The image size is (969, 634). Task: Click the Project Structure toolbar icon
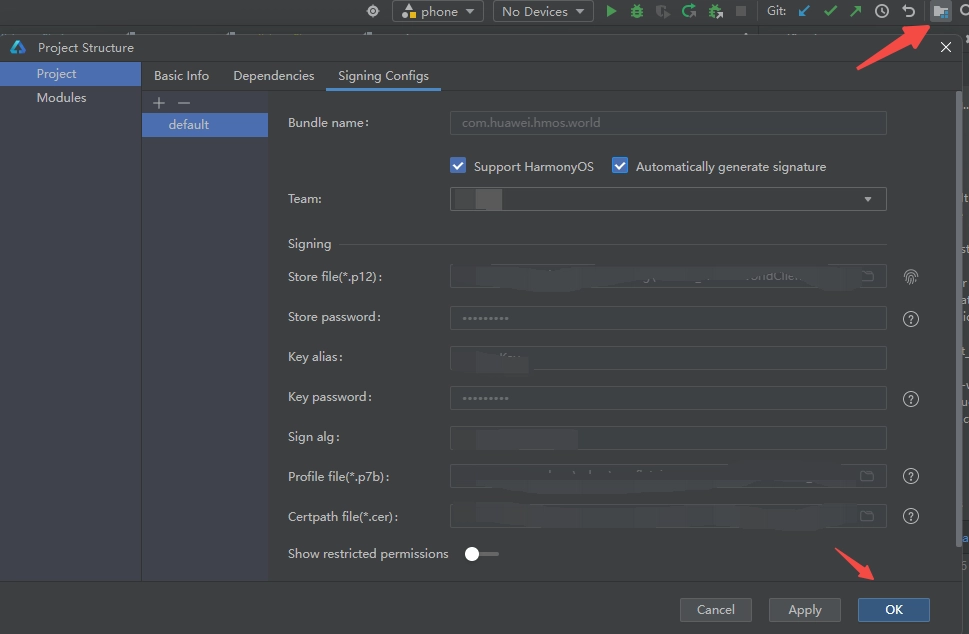tap(940, 12)
